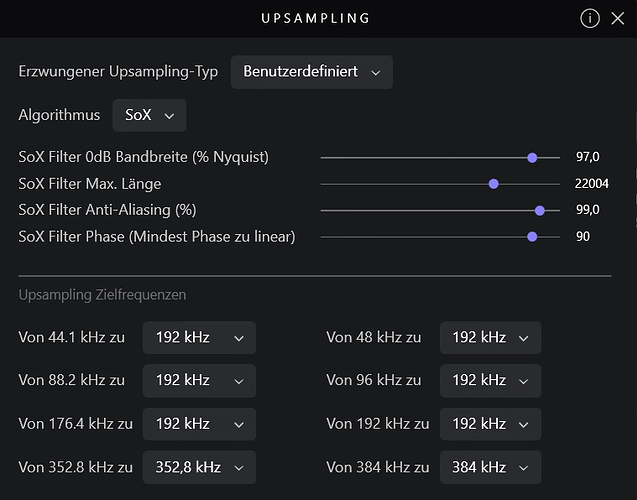This screenshot has height=500, width=637.
Task: Click the 22004 filter length value
Action: tap(592, 183)
